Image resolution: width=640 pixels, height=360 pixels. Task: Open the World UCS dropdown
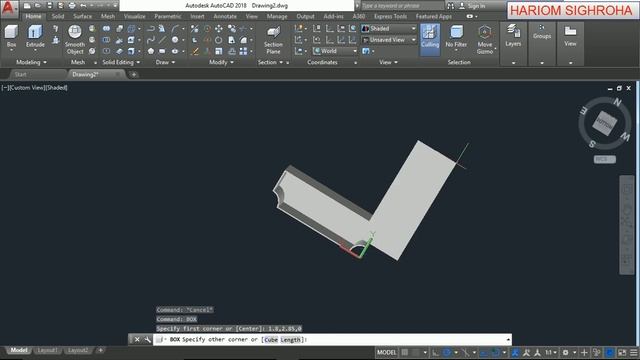coord(335,51)
